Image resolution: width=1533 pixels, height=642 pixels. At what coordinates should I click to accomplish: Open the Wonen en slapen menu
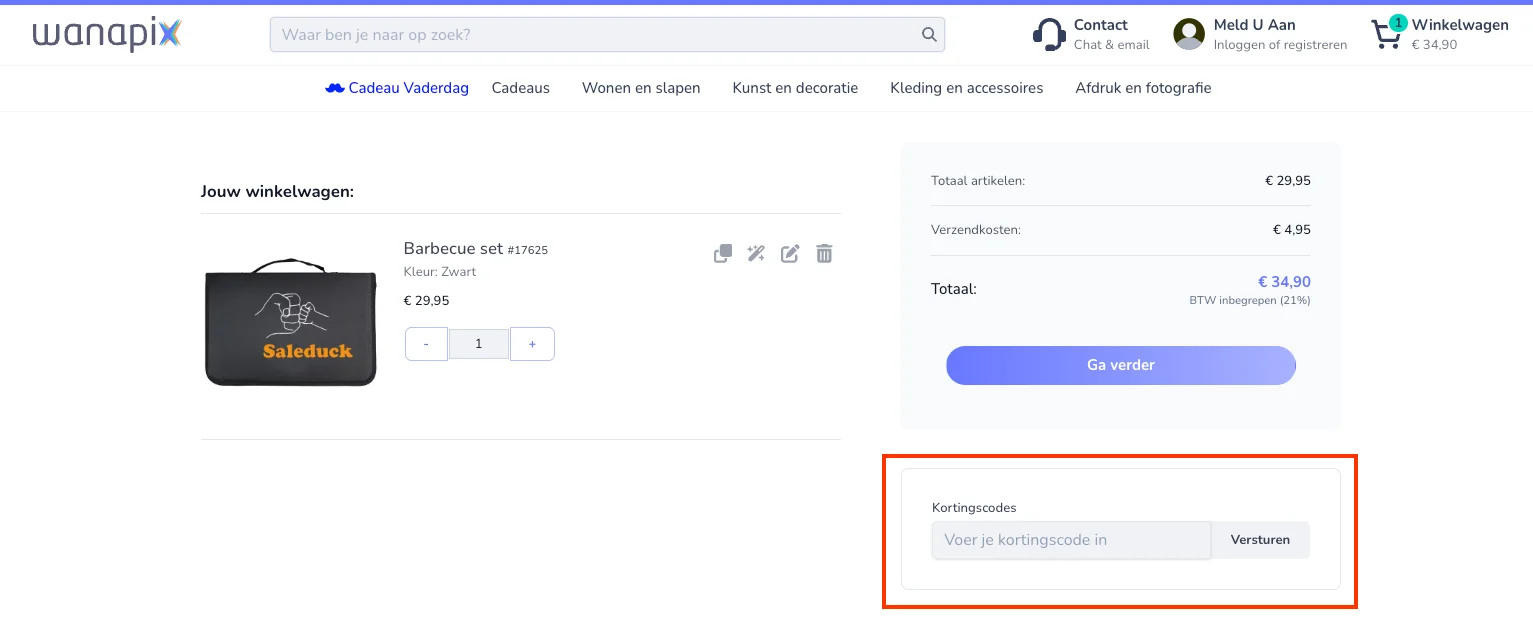[x=641, y=88]
